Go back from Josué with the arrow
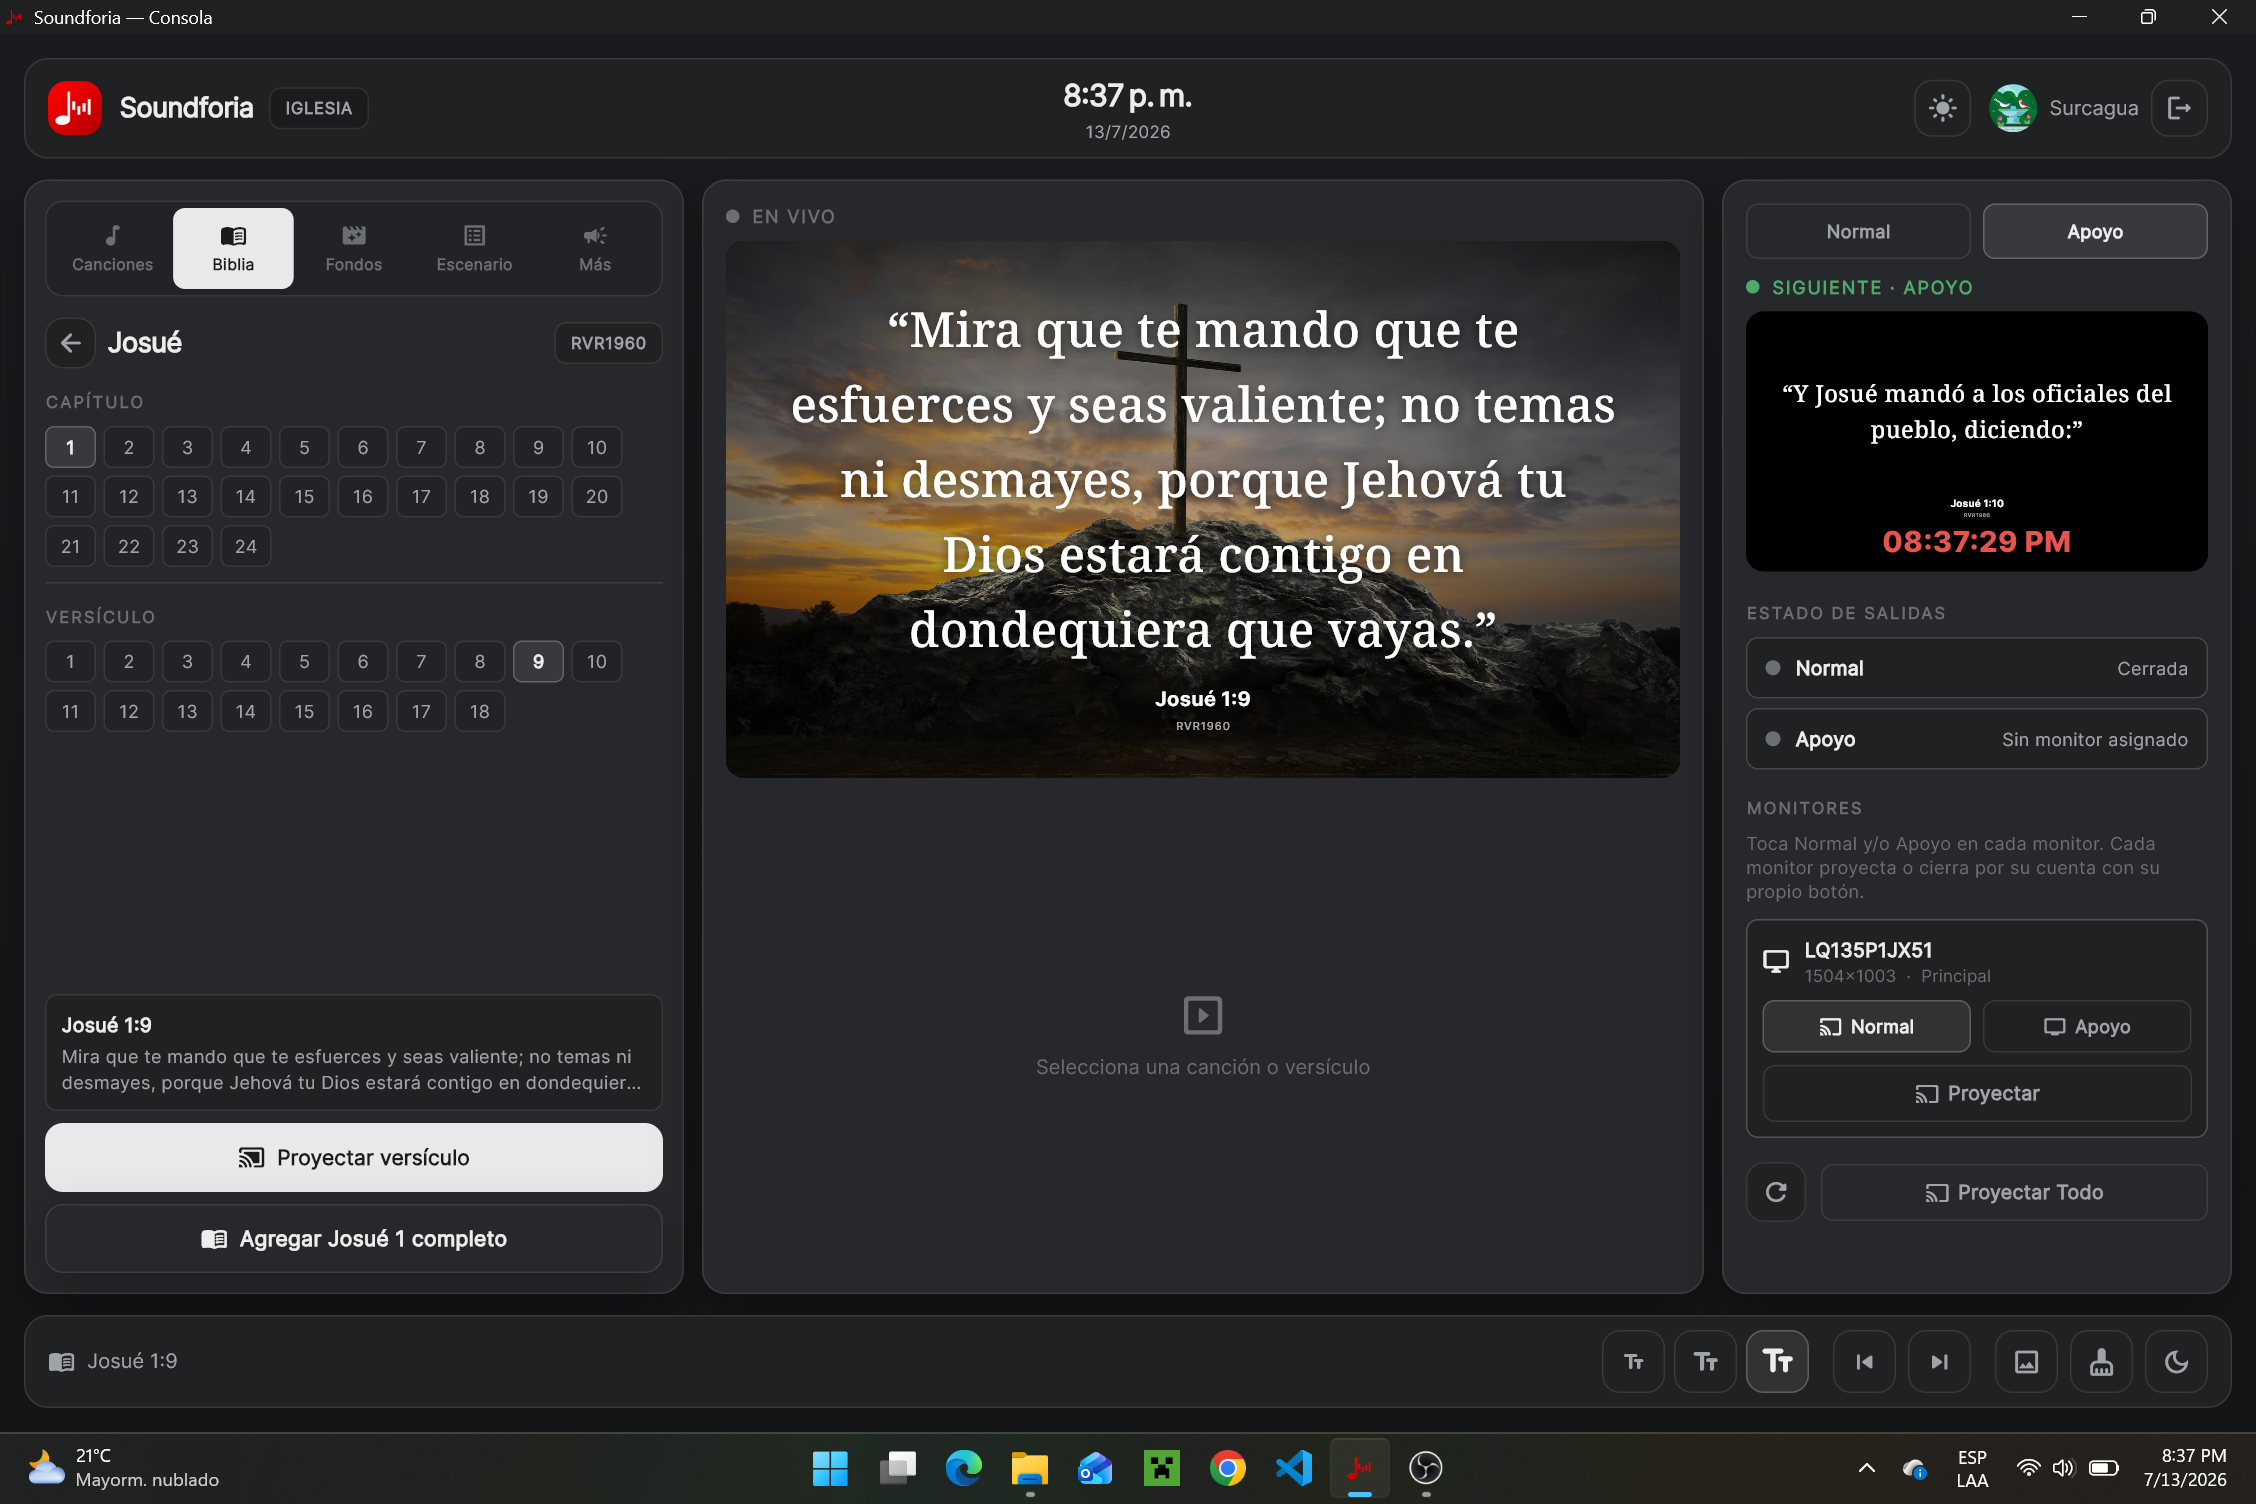 click(x=70, y=343)
